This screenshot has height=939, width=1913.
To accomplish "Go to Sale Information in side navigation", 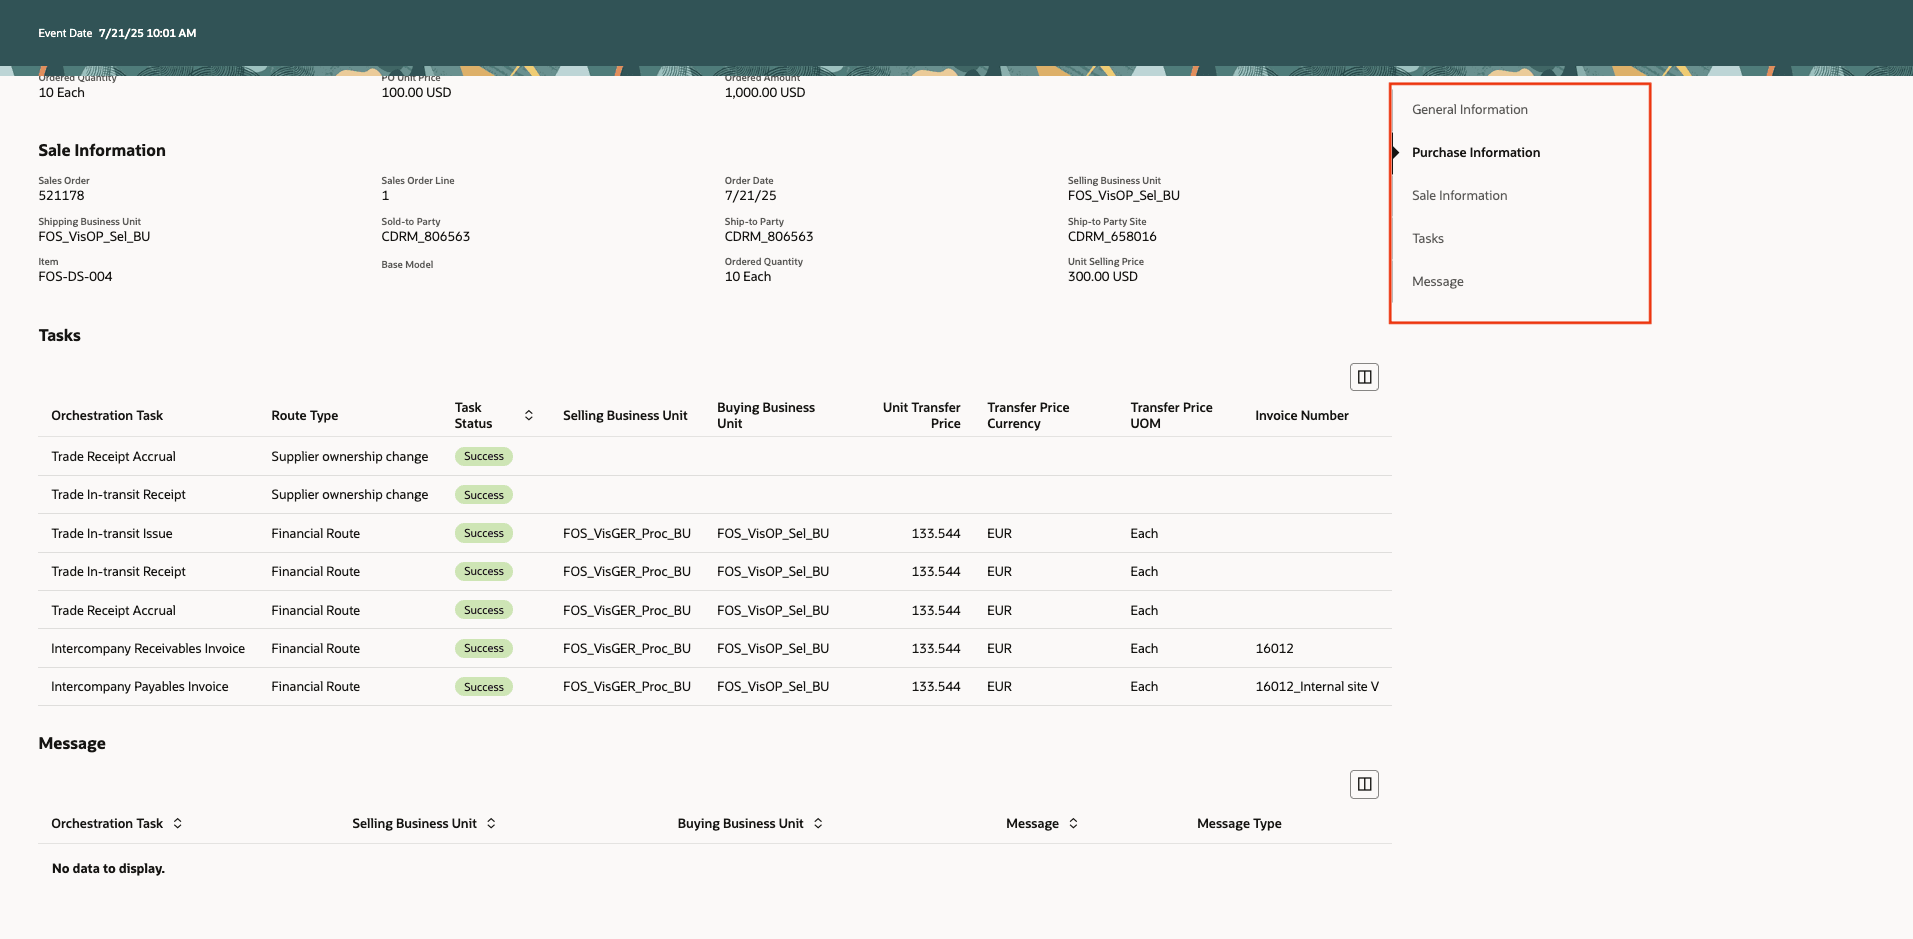I will click(1459, 196).
